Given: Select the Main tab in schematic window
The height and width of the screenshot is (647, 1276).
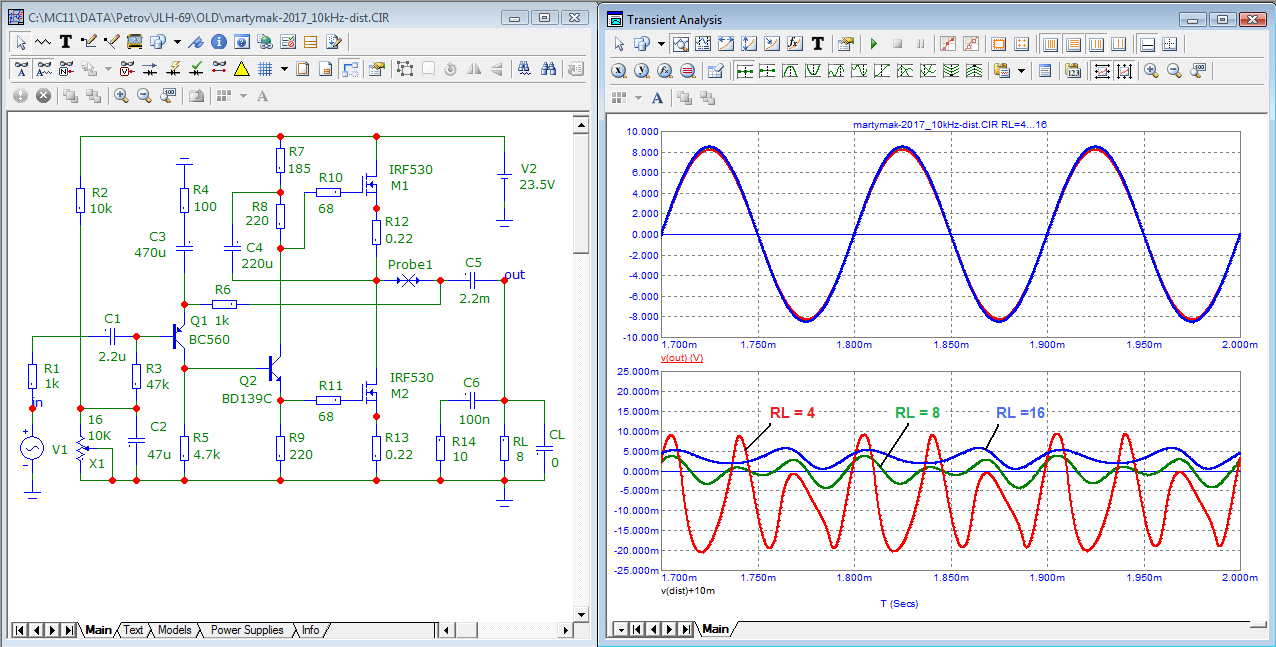Looking at the screenshot, I should [98, 630].
